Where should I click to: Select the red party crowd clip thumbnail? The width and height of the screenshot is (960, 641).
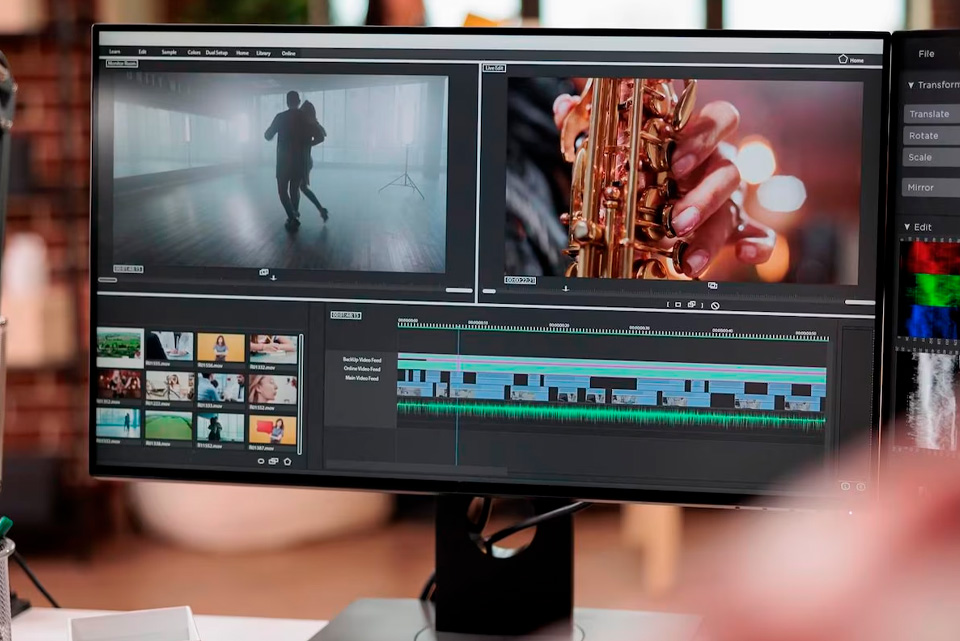[119, 384]
